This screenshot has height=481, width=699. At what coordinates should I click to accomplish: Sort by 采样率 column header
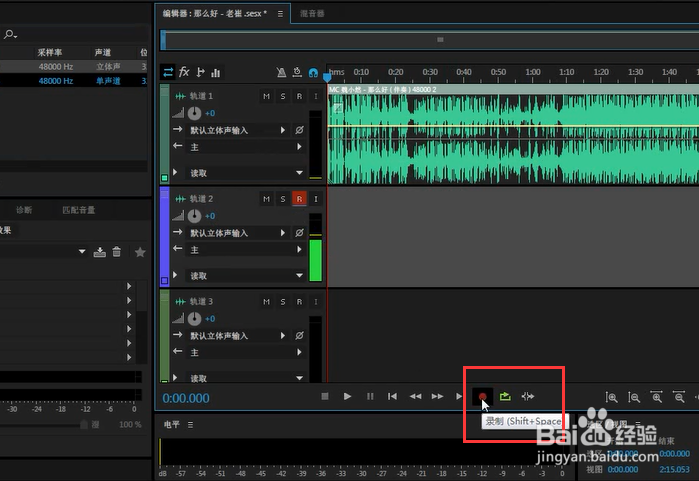(50, 52)
